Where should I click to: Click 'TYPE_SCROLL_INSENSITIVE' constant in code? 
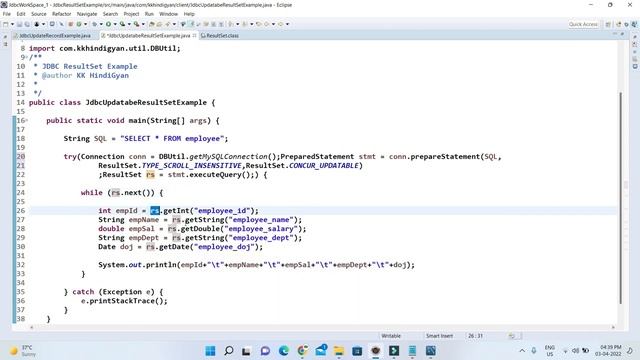coord(191,165)
